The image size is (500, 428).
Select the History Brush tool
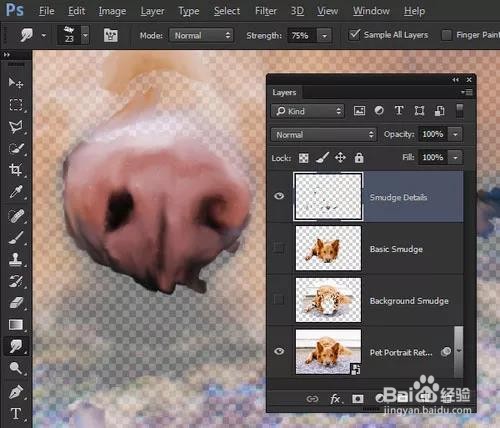pos(16,281)
